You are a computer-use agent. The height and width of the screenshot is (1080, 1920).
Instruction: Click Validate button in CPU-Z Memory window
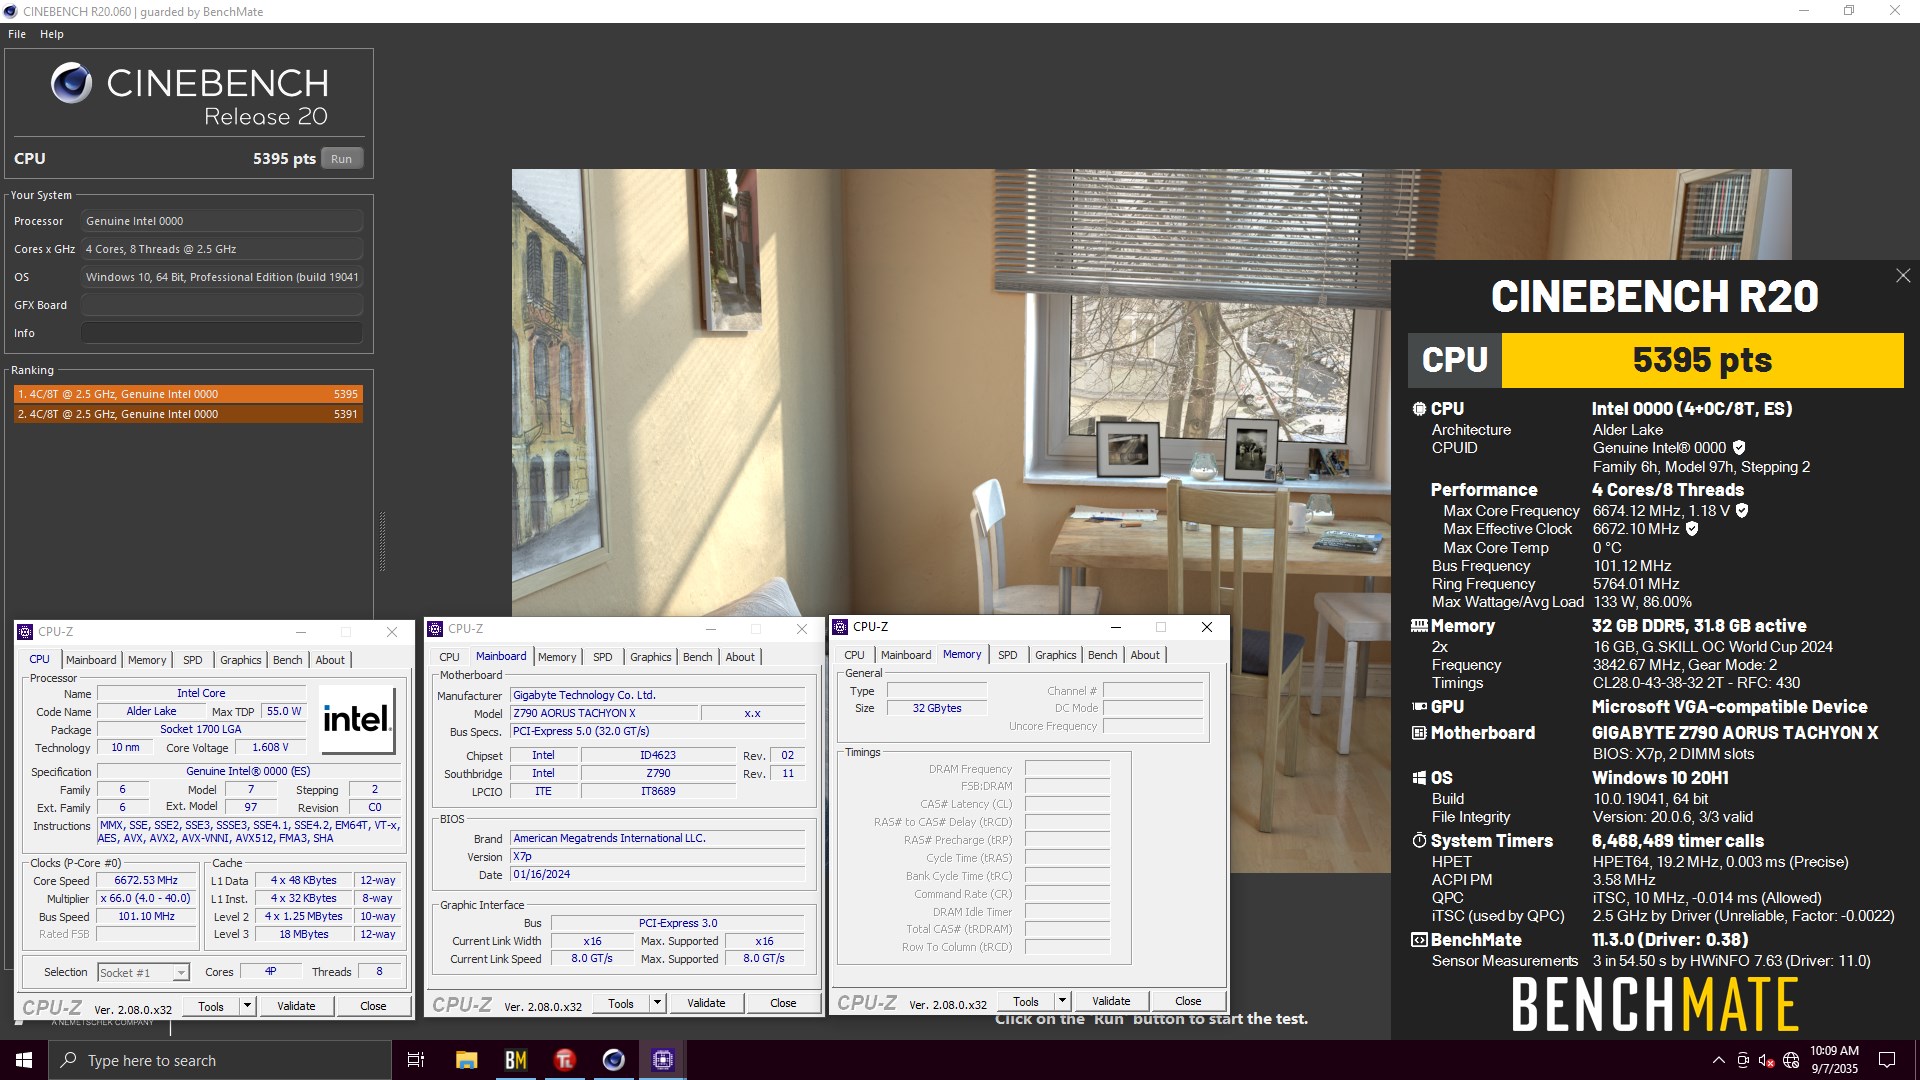[1111, 1002]
